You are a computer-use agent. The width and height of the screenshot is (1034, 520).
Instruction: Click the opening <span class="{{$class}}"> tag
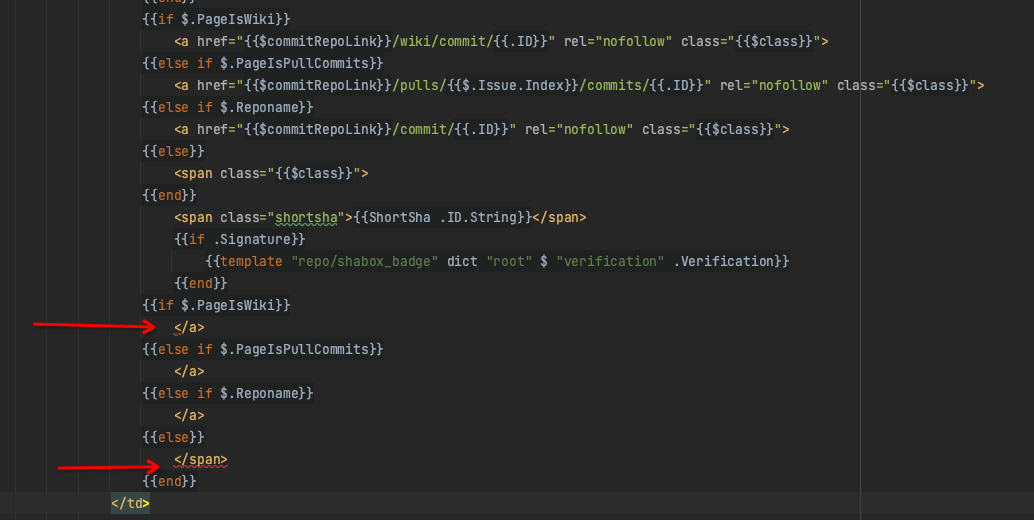[x=271, y=173]
